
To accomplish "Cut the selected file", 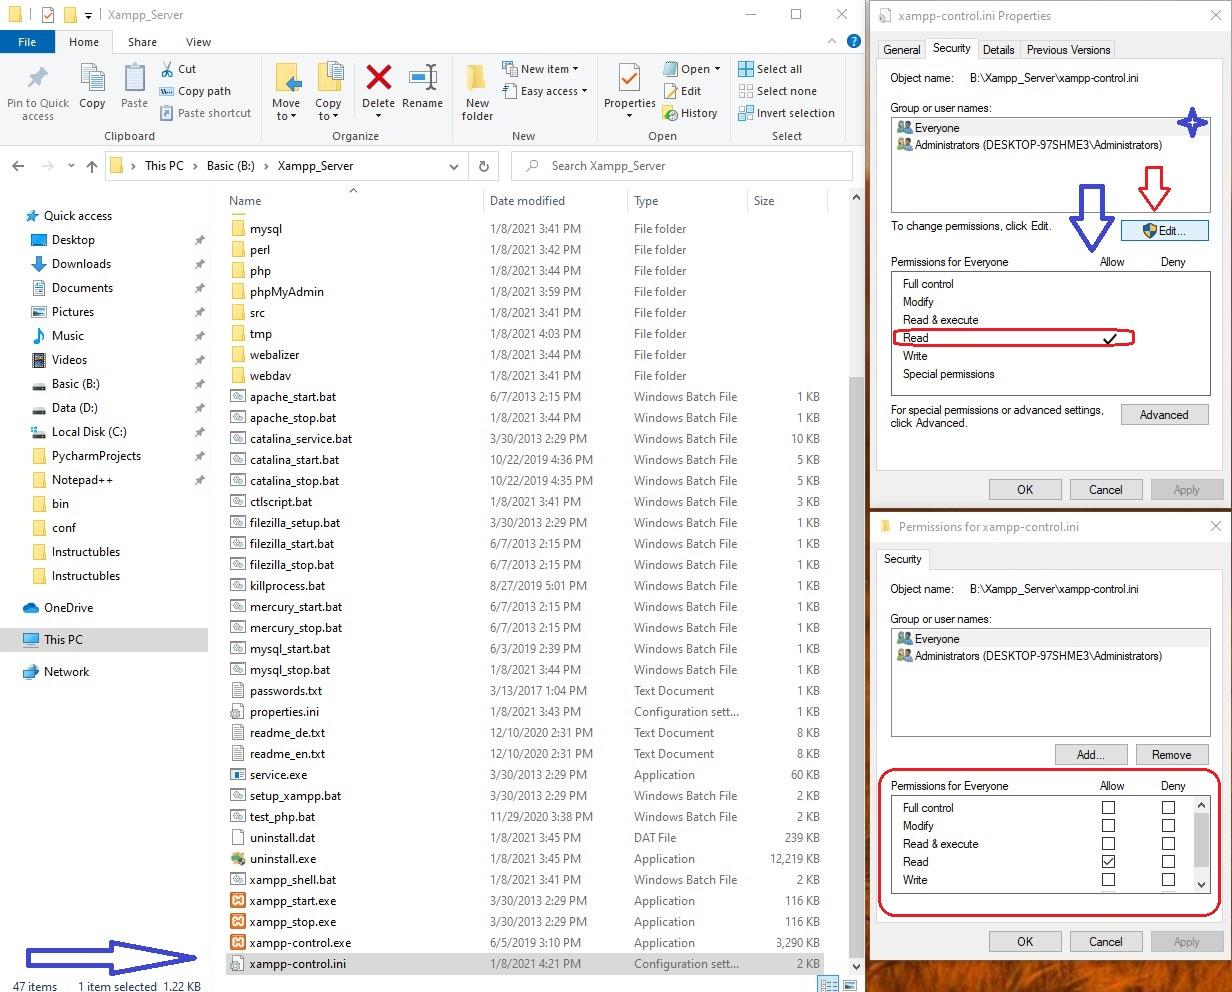I will tap(178, 69).
